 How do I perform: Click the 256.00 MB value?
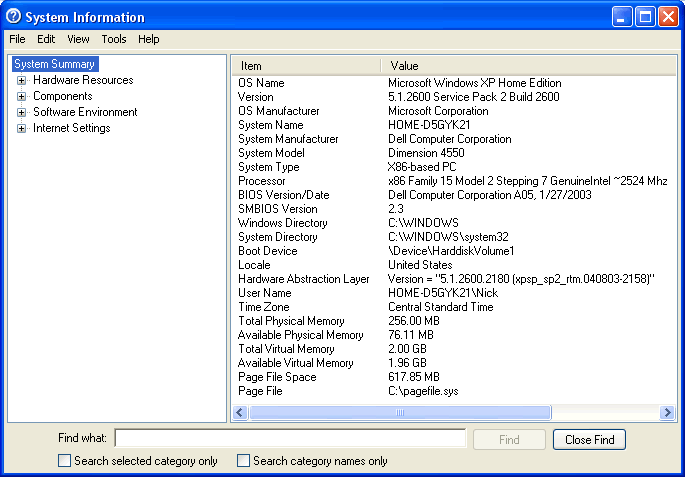[x=413, y=321]
